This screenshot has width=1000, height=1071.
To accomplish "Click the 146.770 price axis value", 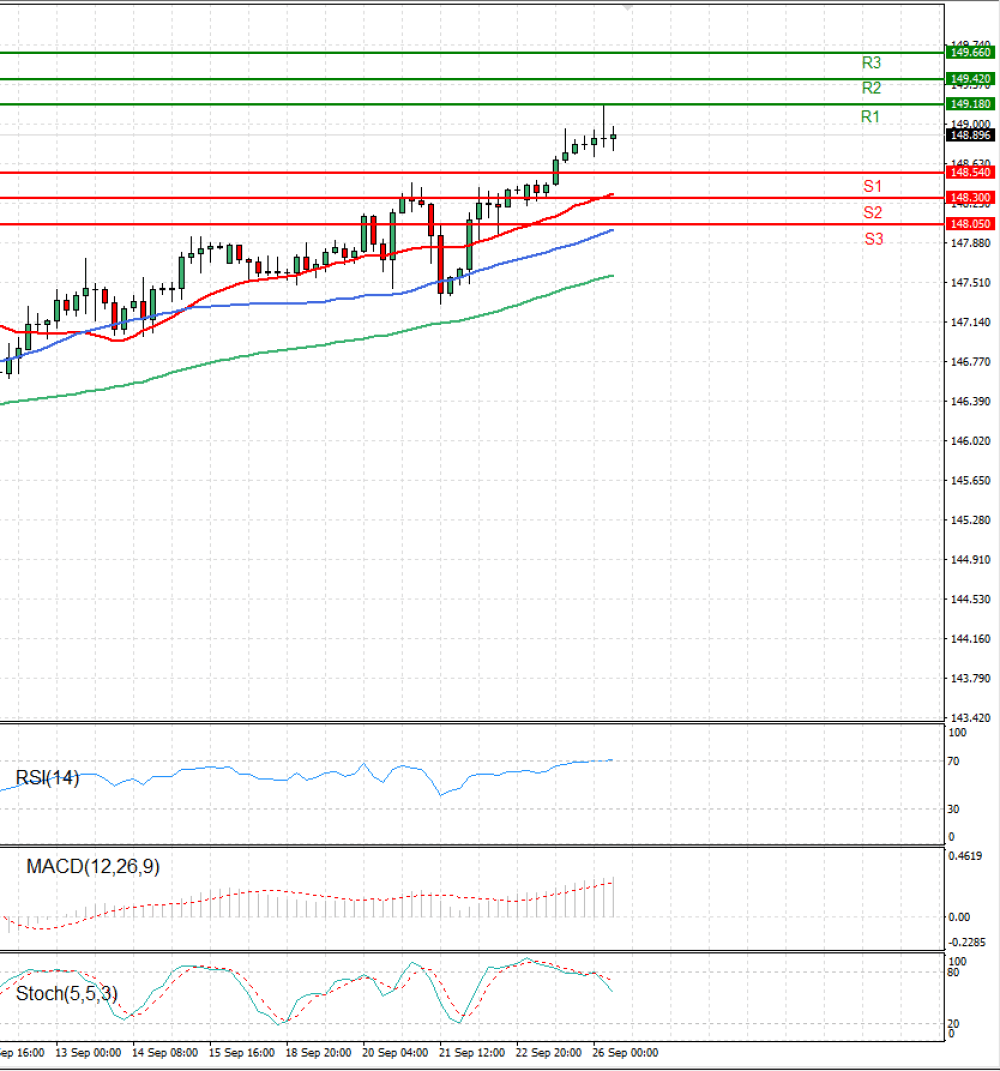I will 971,362.
